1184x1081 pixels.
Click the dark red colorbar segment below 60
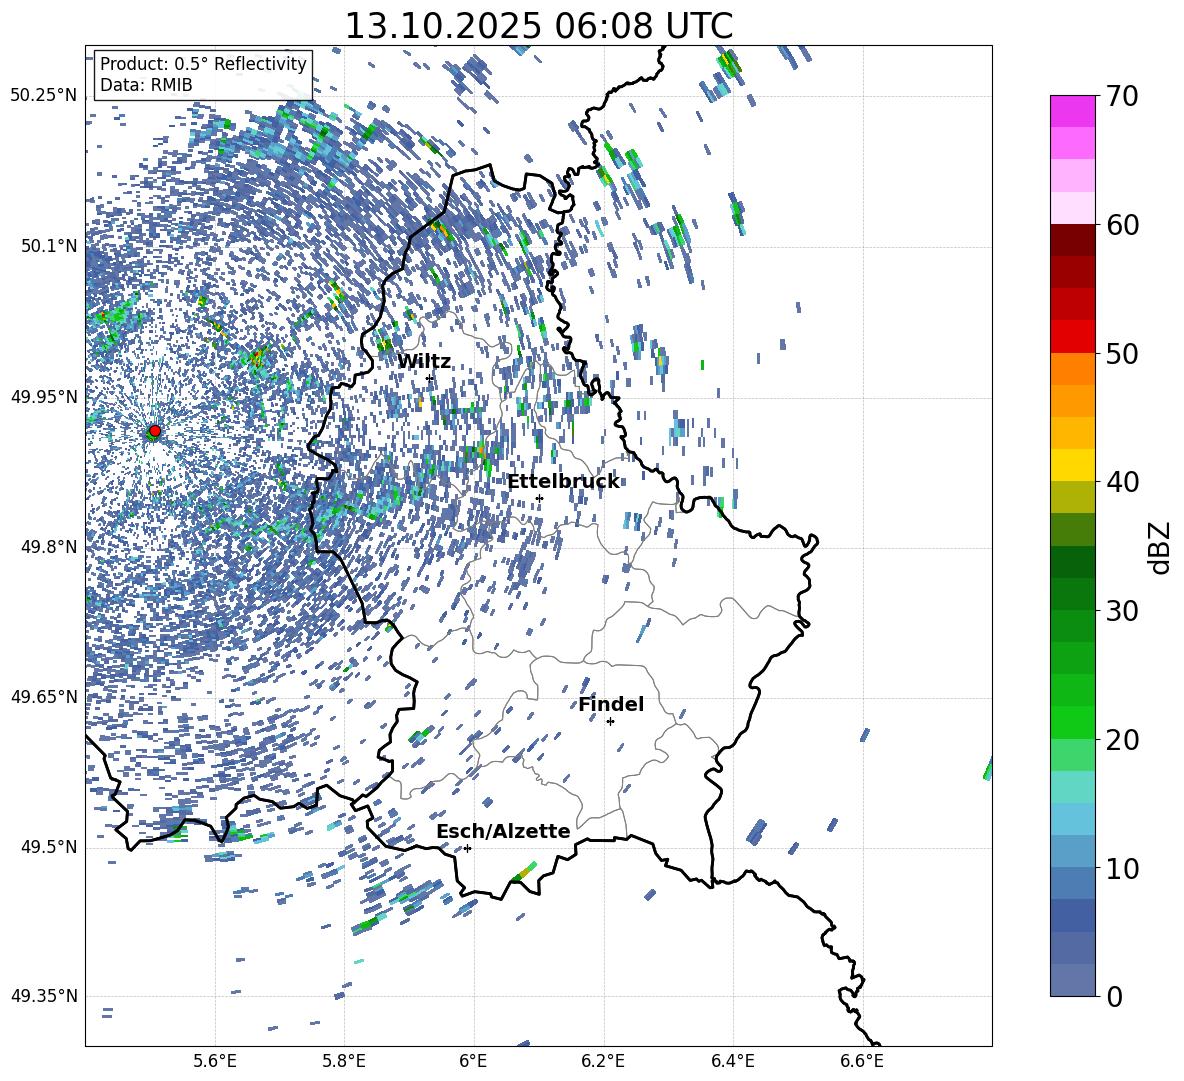coord(1073,240)
